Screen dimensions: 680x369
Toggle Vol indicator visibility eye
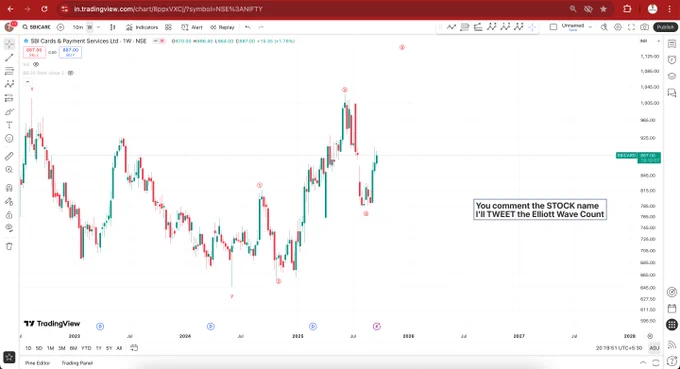[x=36, y=64]
